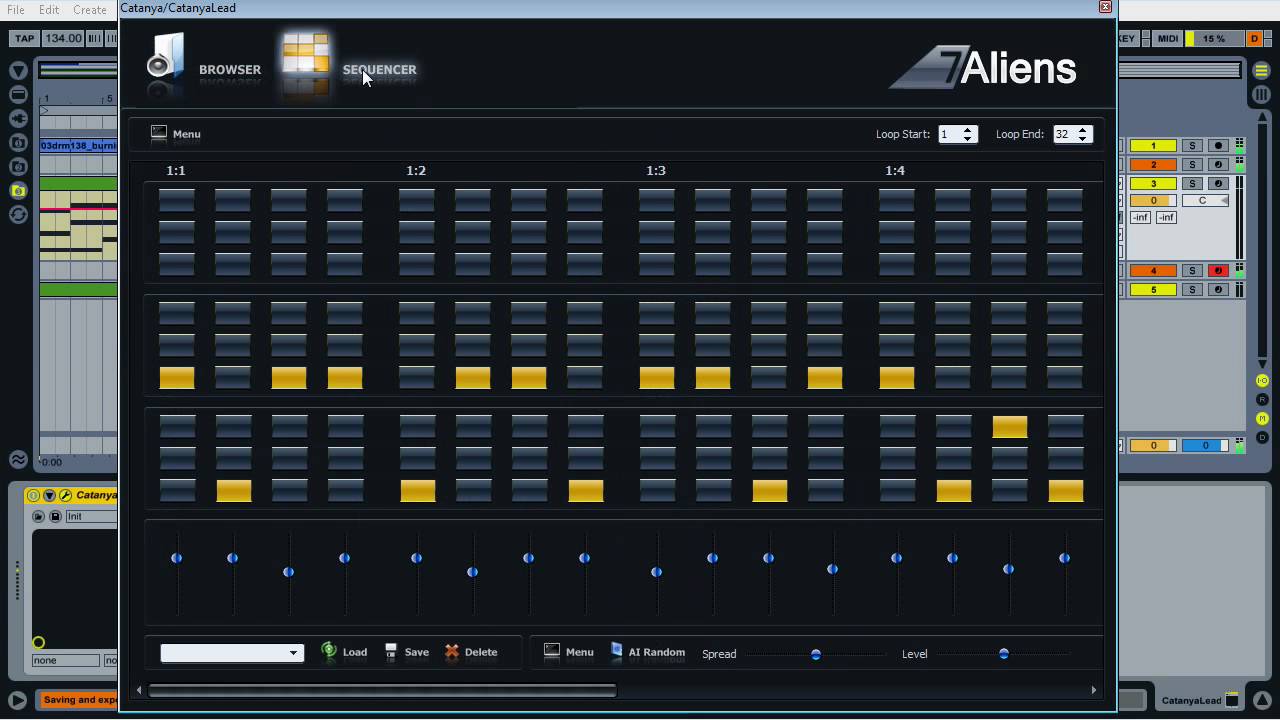
Task: Adjust the Level slider handle
Action: coord(1004,654)
